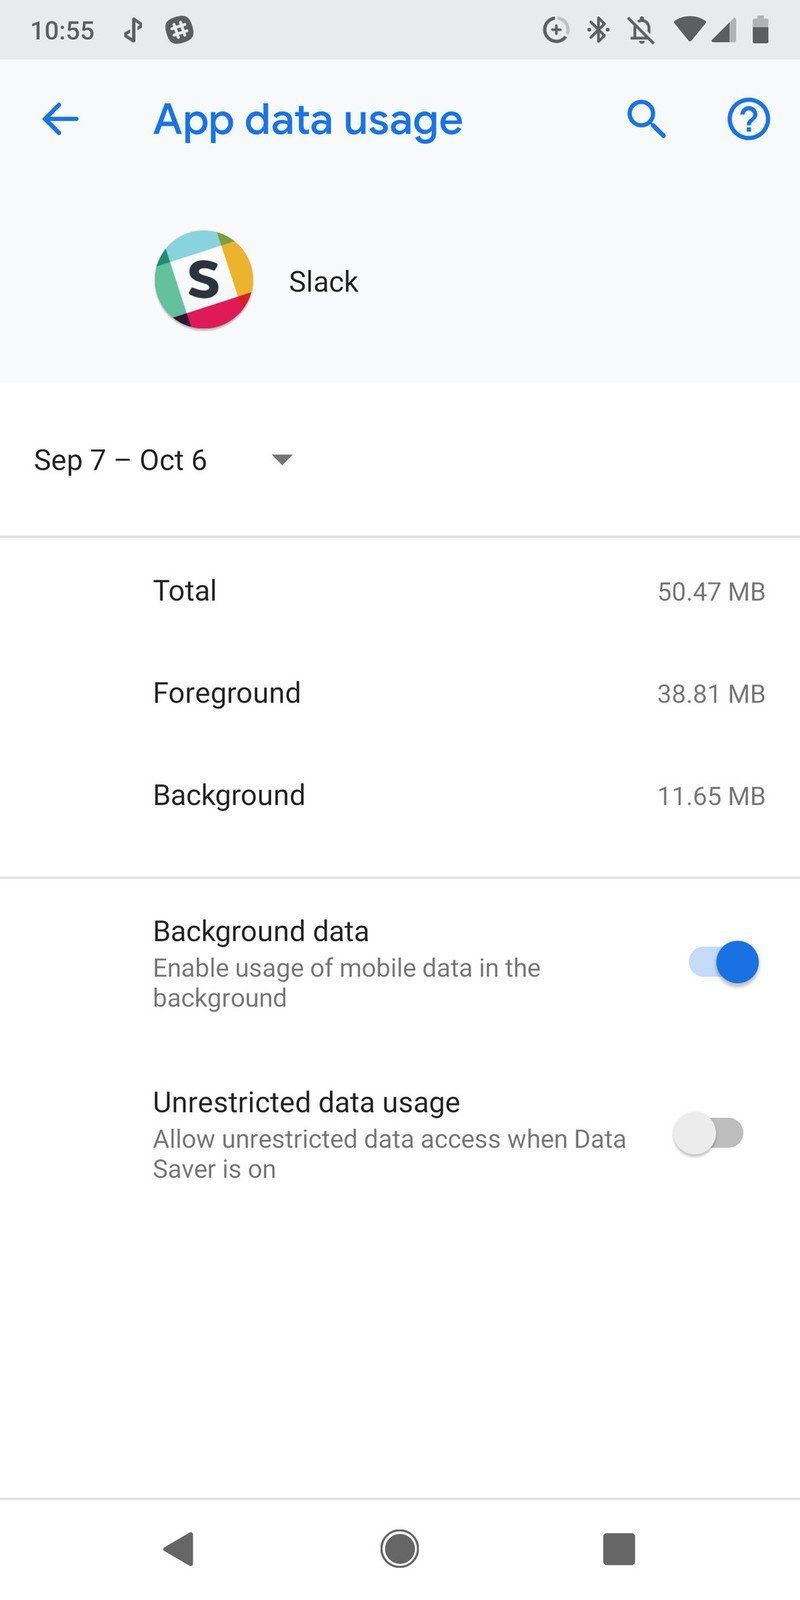Open recent apps with the square navigation button
This screenshot has width=800, height=1600.
(x=619, y=1547)
